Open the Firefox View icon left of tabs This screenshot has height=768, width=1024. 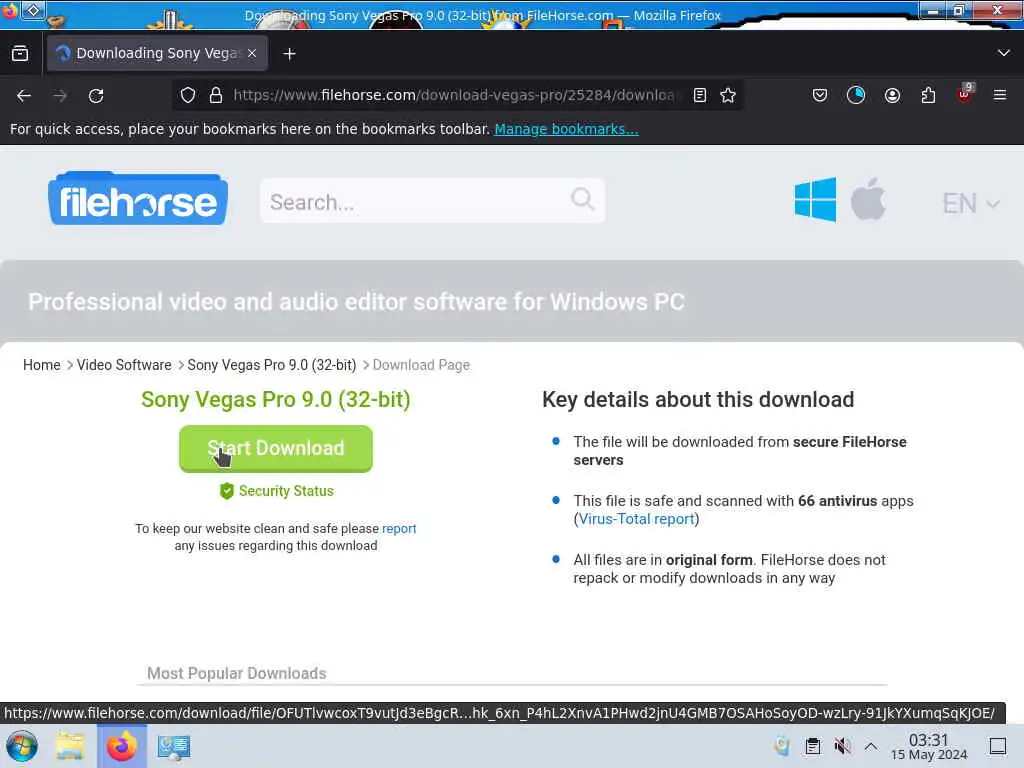pyautogui.click(x=20, y=53)
